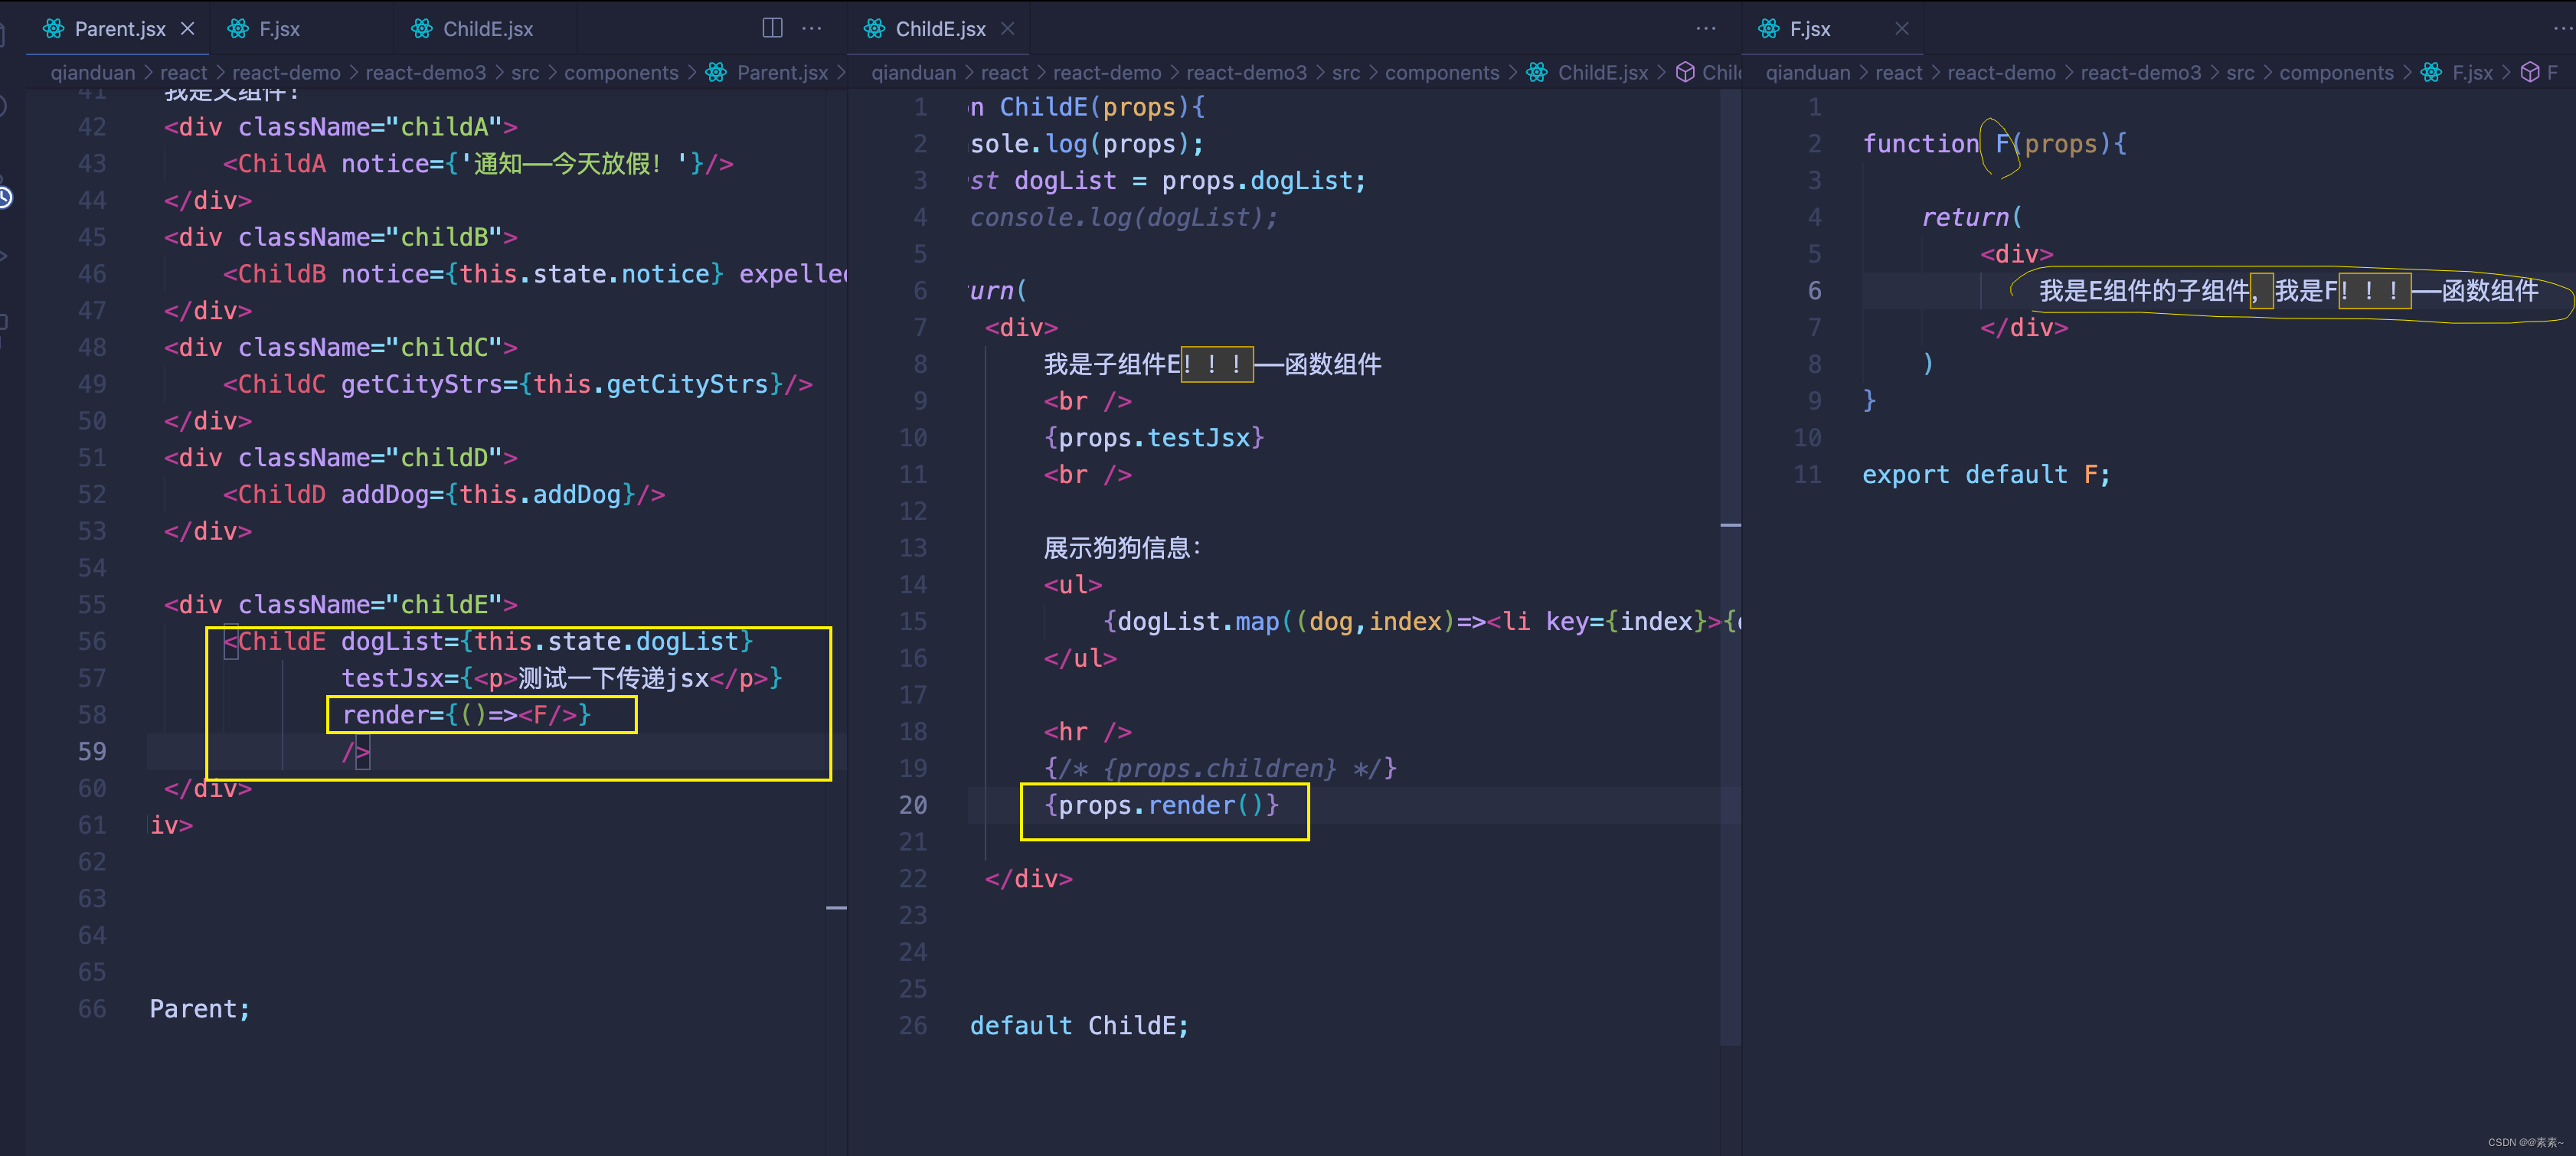Select the ChildE.jsx tab in middle group
The height and width of the screenshot is (1156, 2576).
point(940,29)
